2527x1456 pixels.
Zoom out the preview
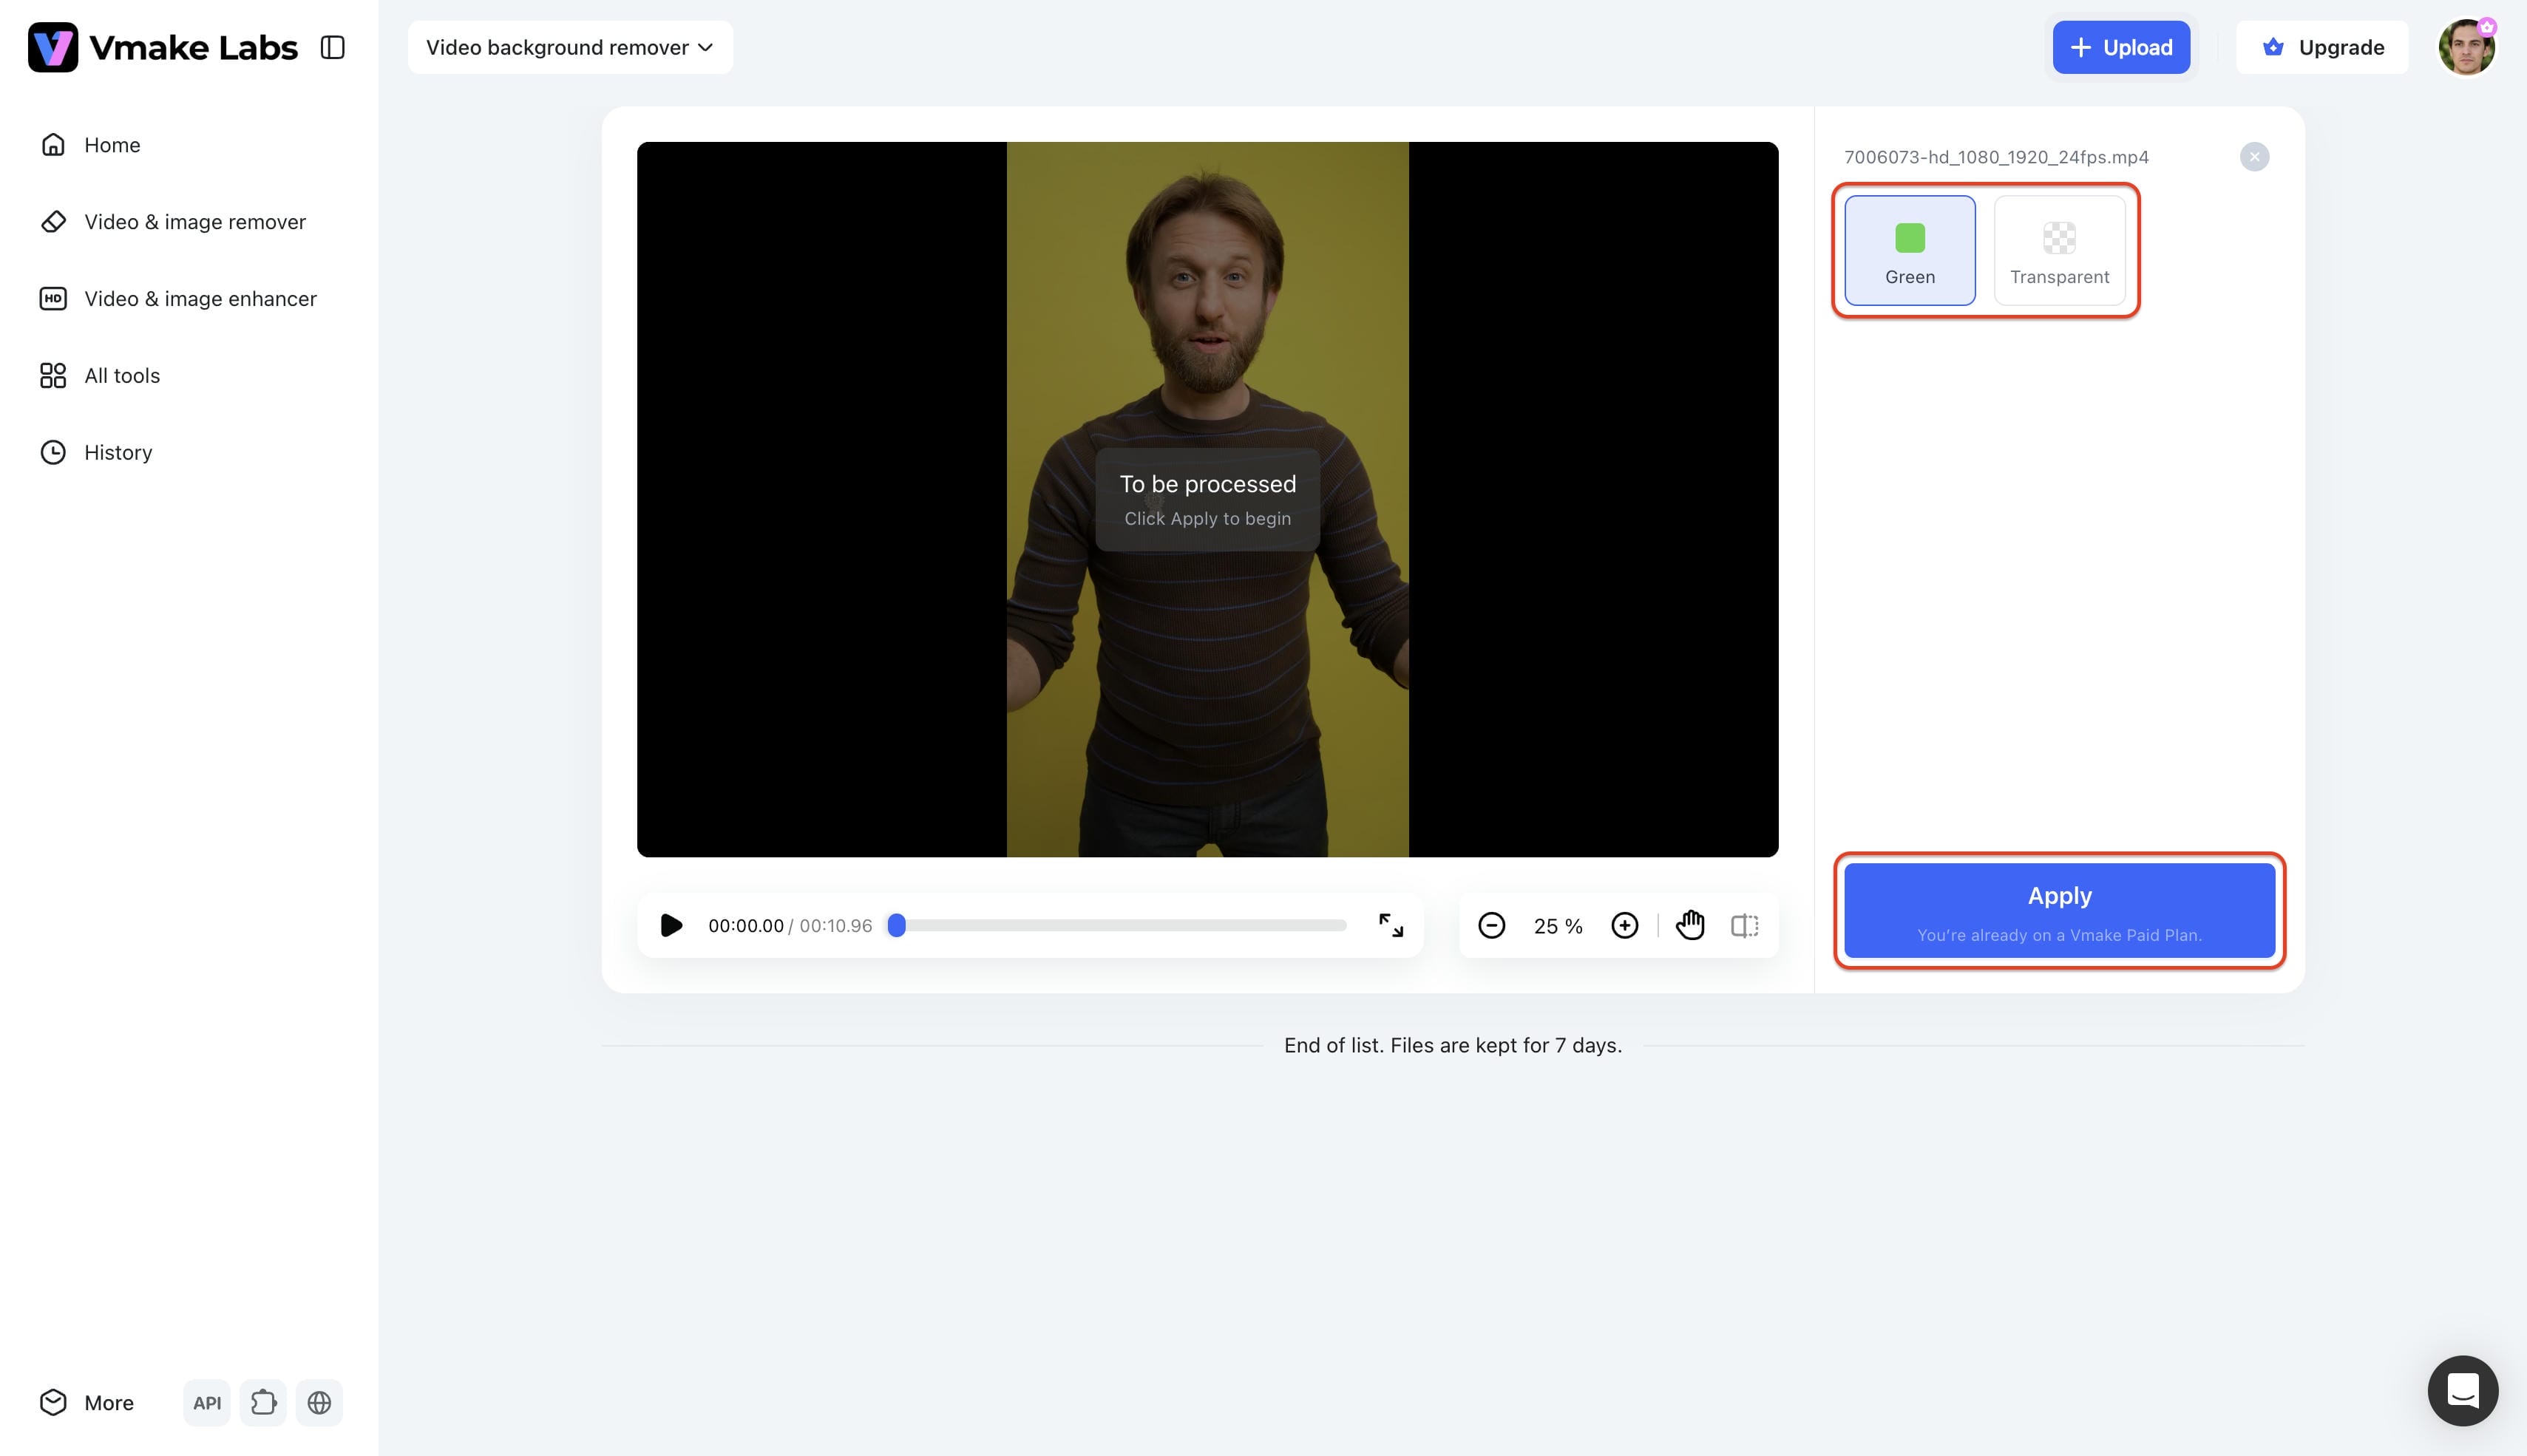coord(1491,926)
